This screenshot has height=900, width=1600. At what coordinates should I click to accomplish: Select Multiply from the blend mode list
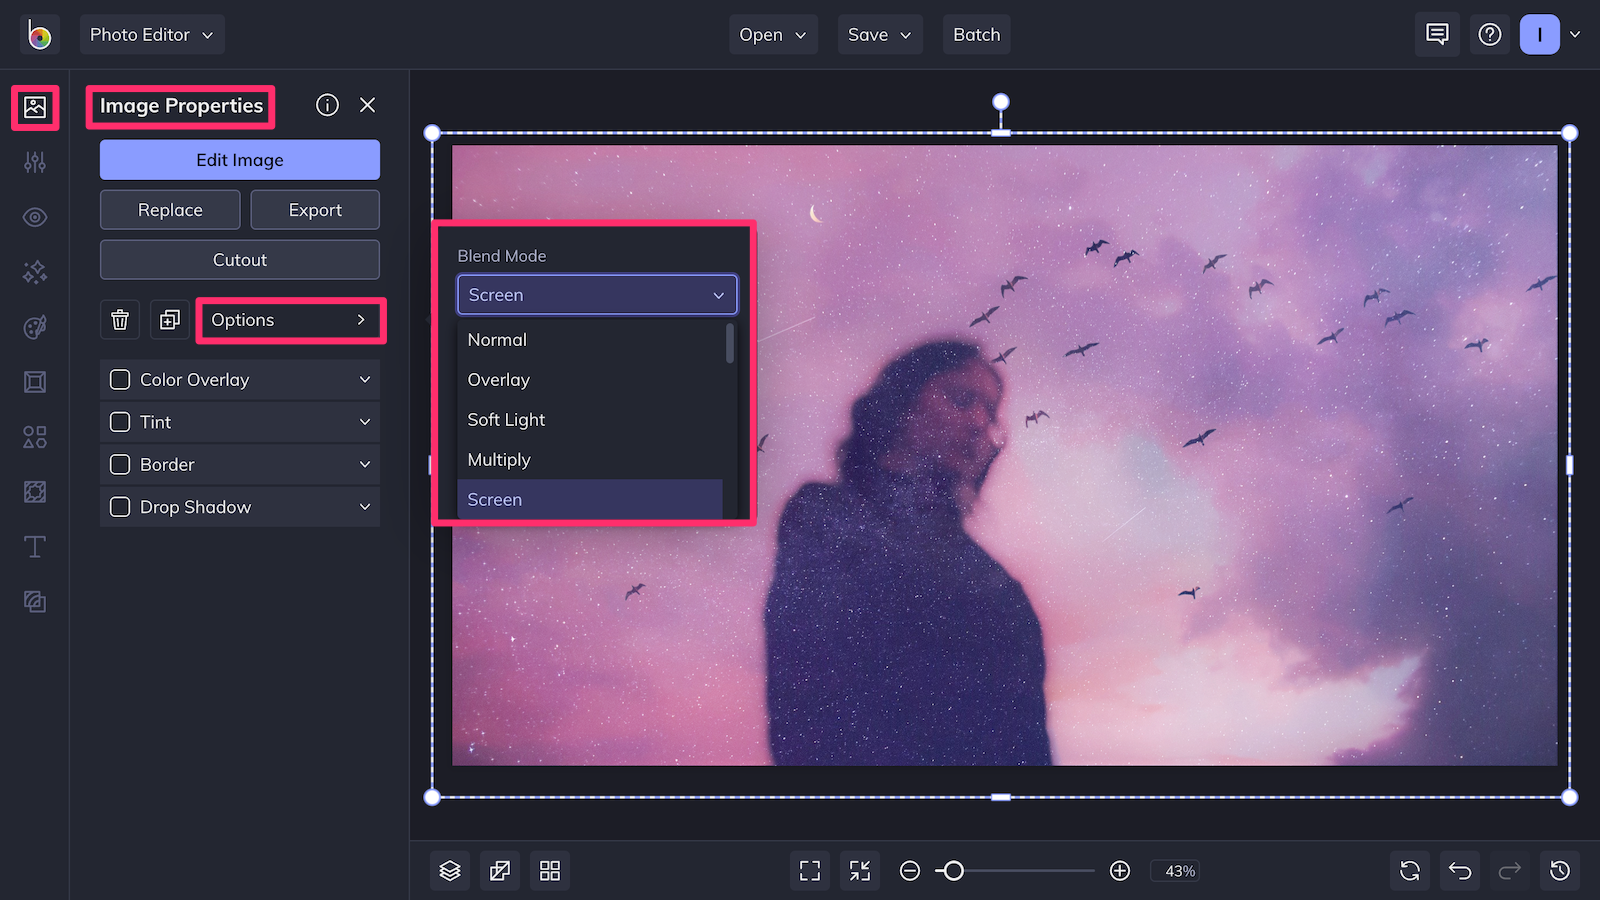coord(499,459)
